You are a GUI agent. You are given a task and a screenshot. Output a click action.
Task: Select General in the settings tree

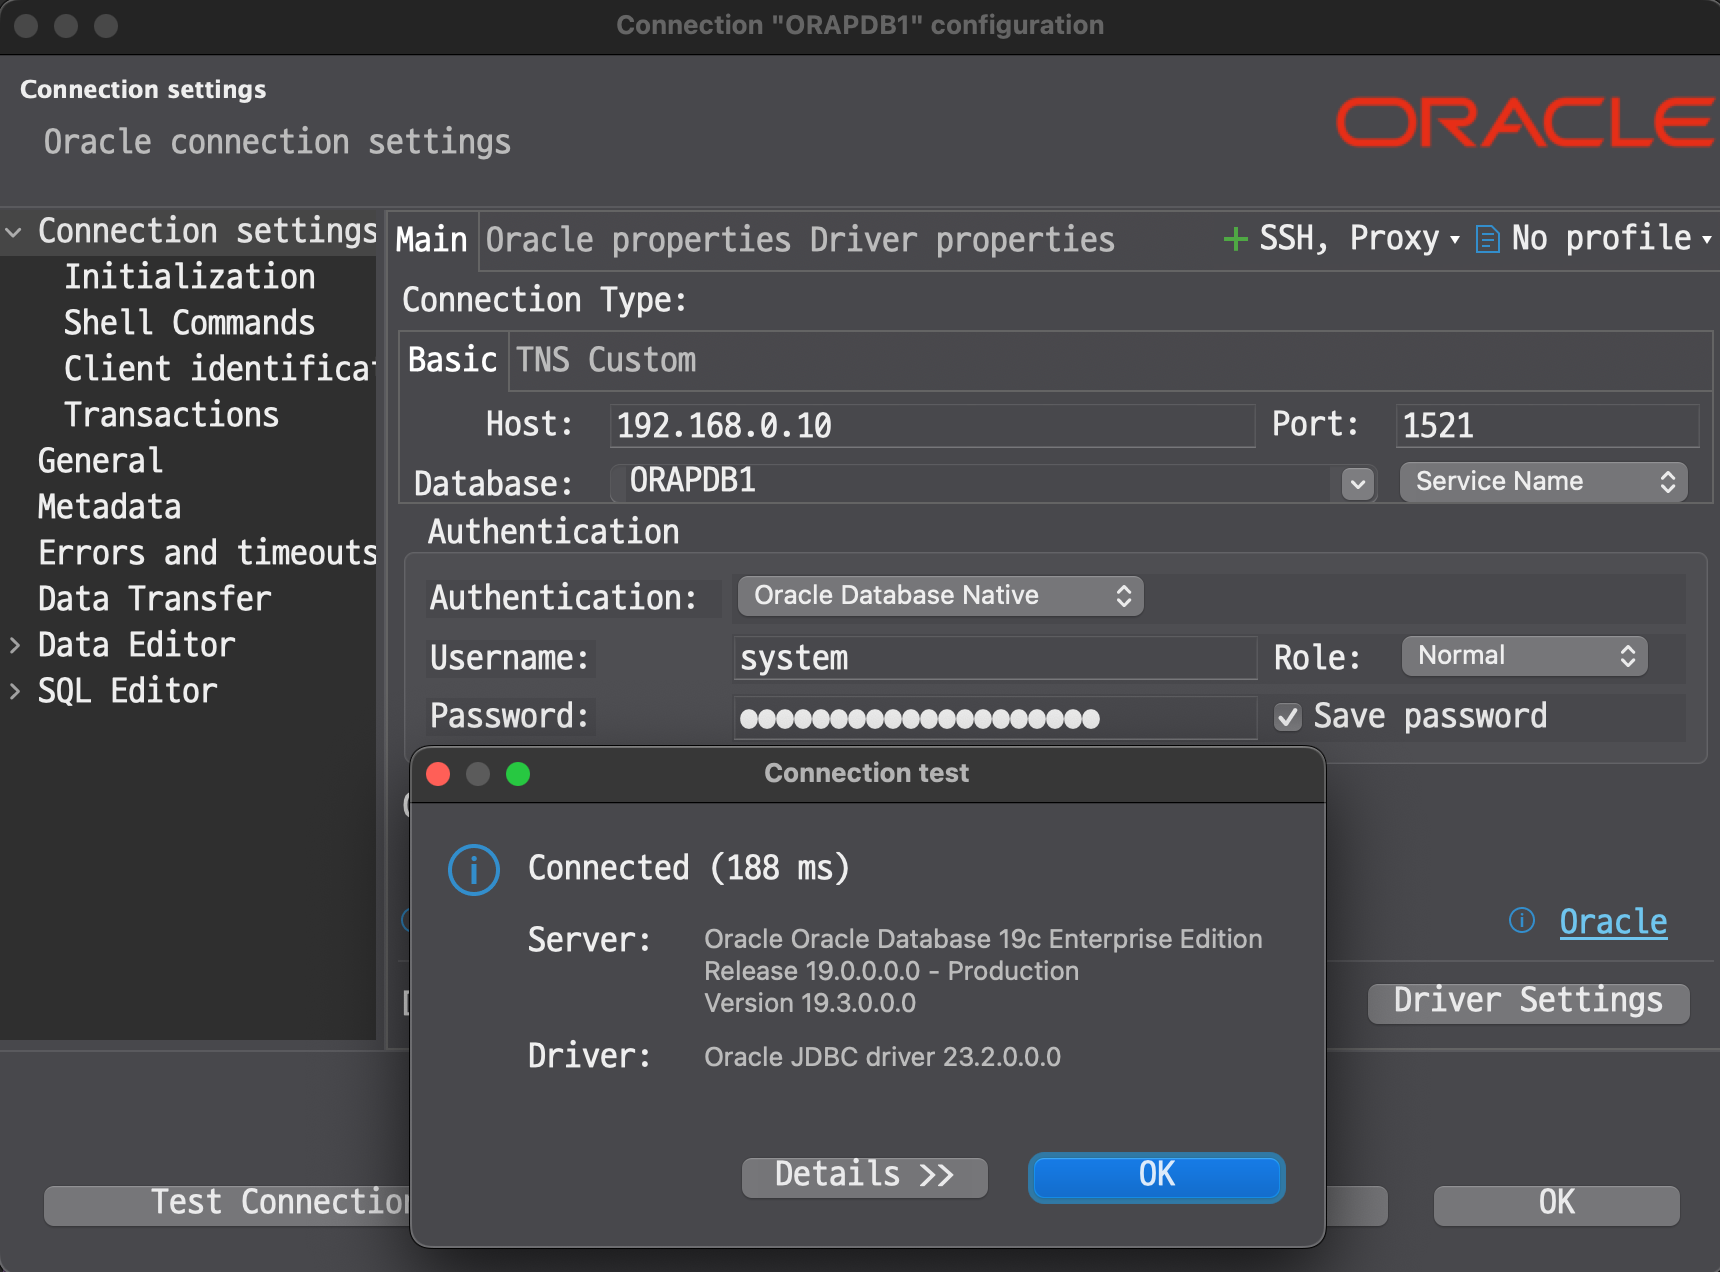click(x=100, y=462)
